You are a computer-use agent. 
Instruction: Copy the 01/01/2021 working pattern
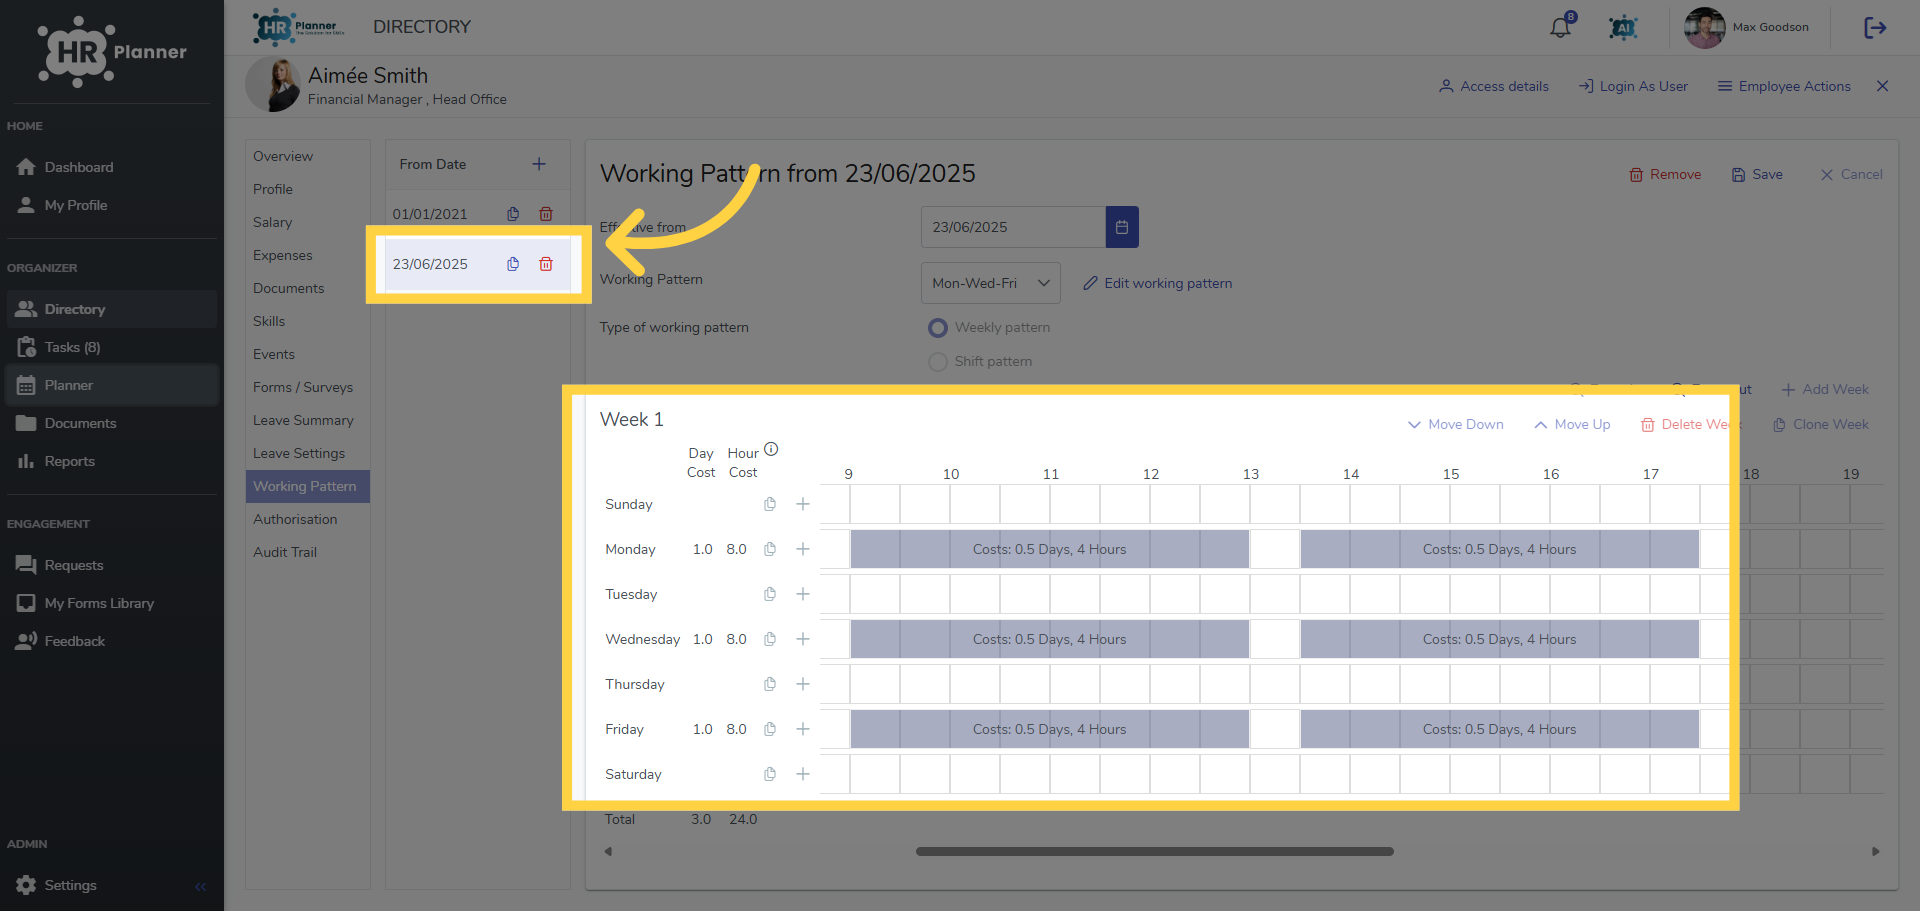(x=513, y=214)
